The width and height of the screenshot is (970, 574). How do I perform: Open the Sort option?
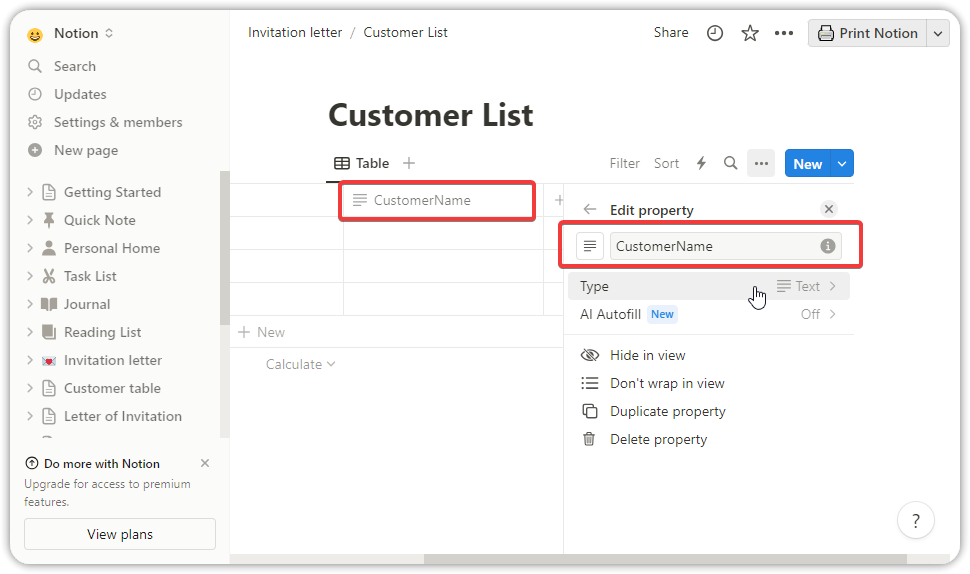click(x=666, y=163)
